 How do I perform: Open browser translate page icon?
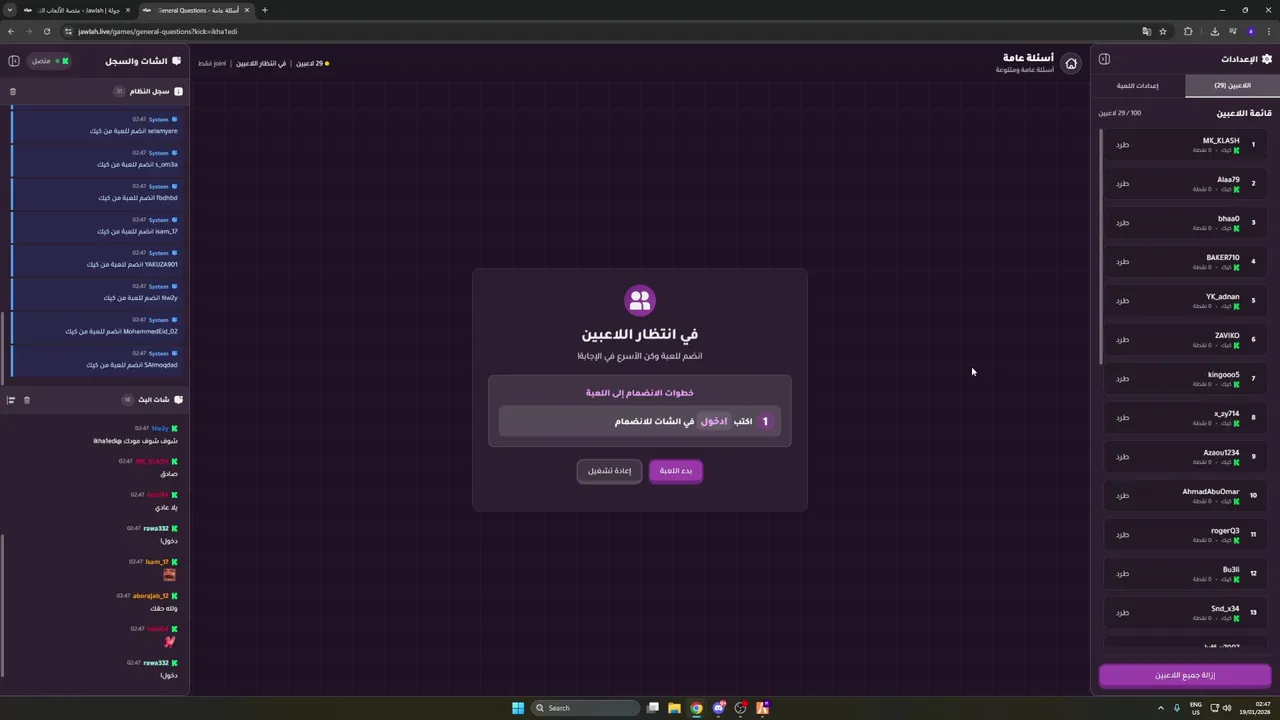point(1147,31)
